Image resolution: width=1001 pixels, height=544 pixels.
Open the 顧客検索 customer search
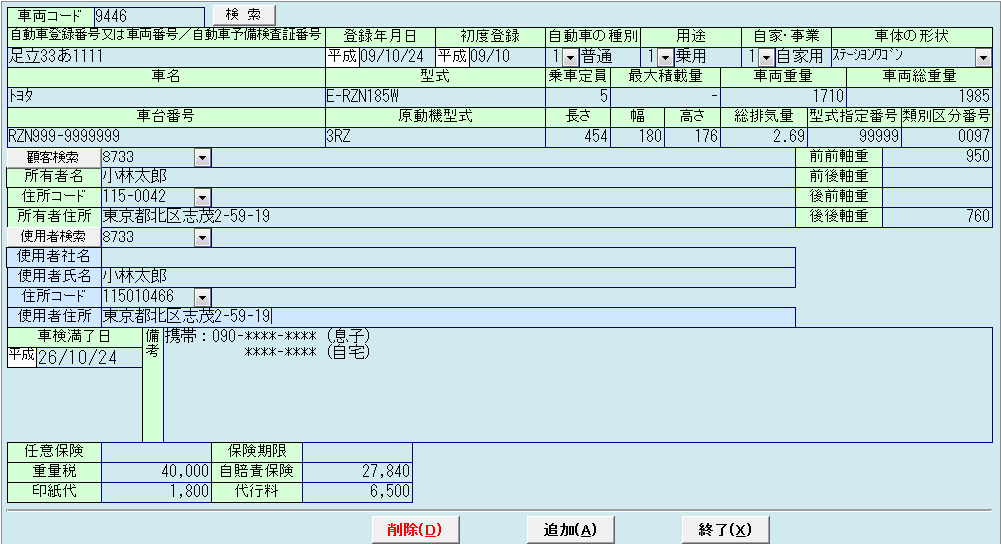pos(54,157)
